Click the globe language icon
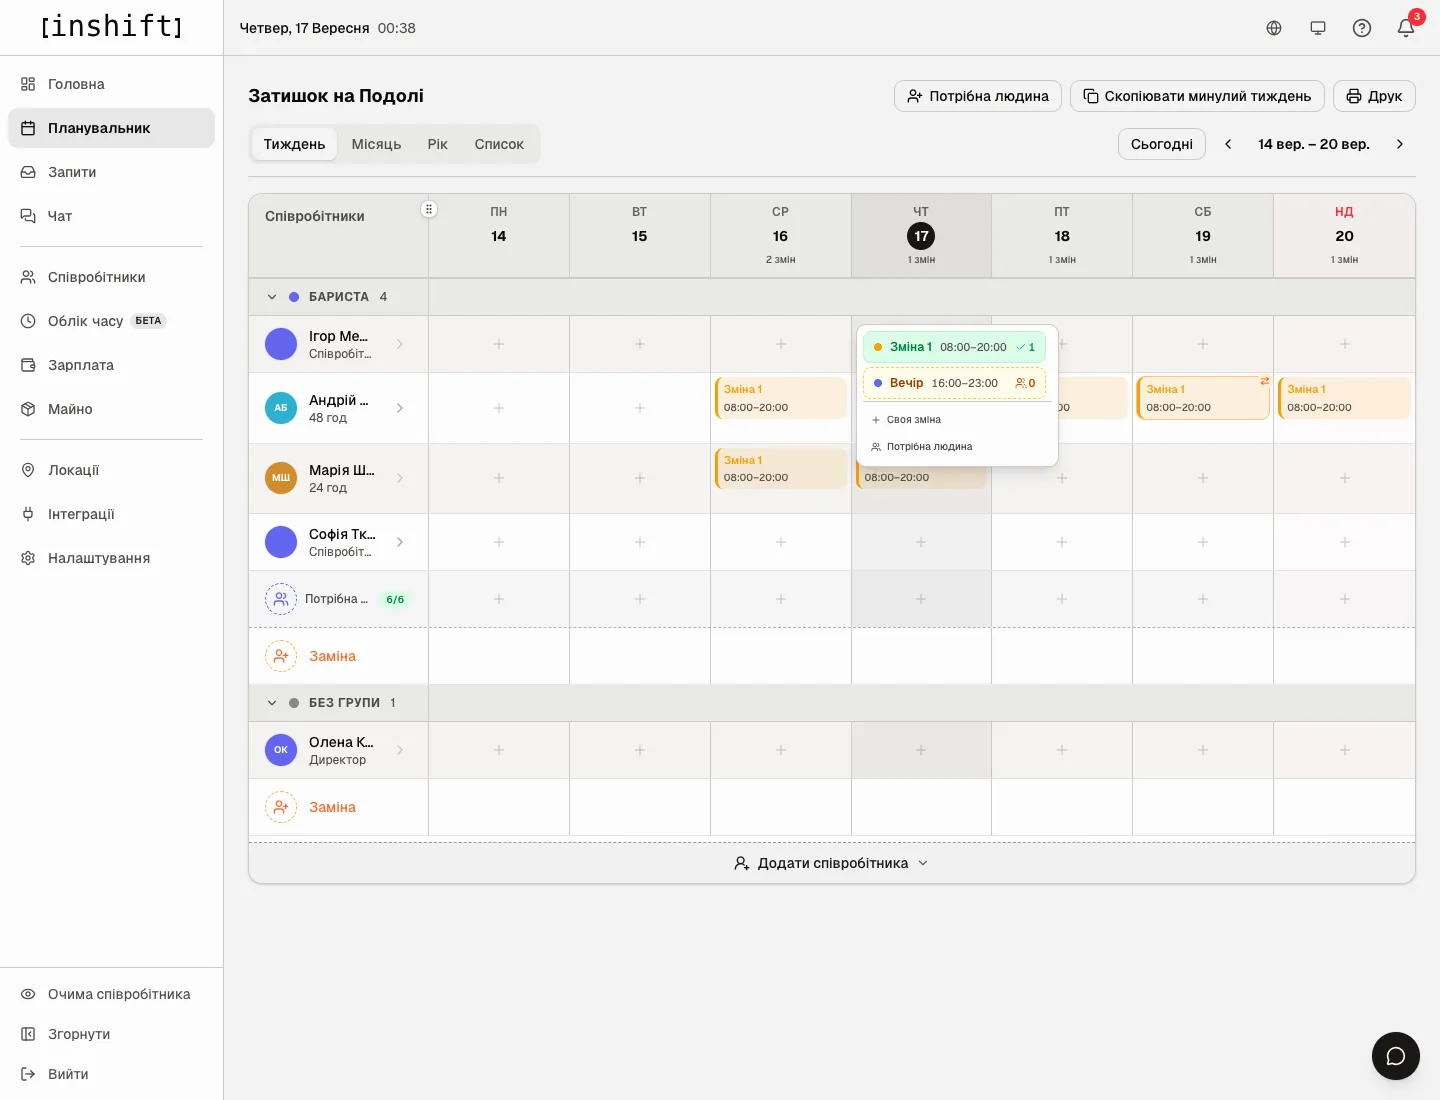 [x=1274, y=28]
